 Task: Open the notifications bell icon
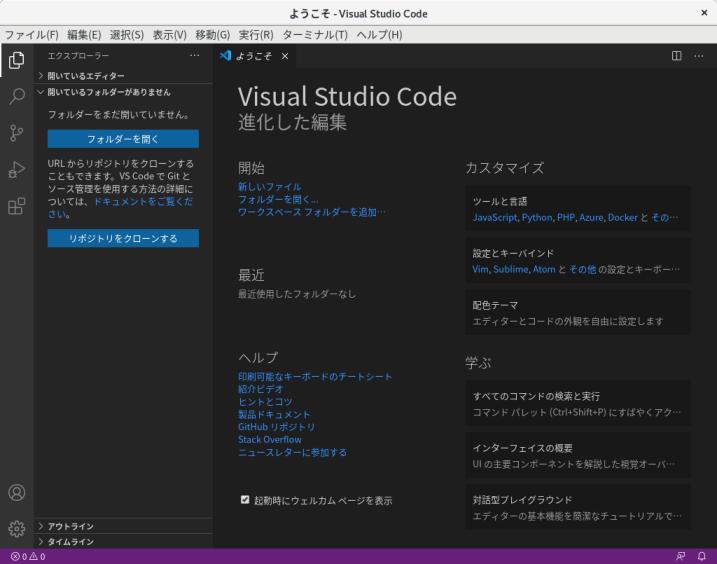[701, 556]
